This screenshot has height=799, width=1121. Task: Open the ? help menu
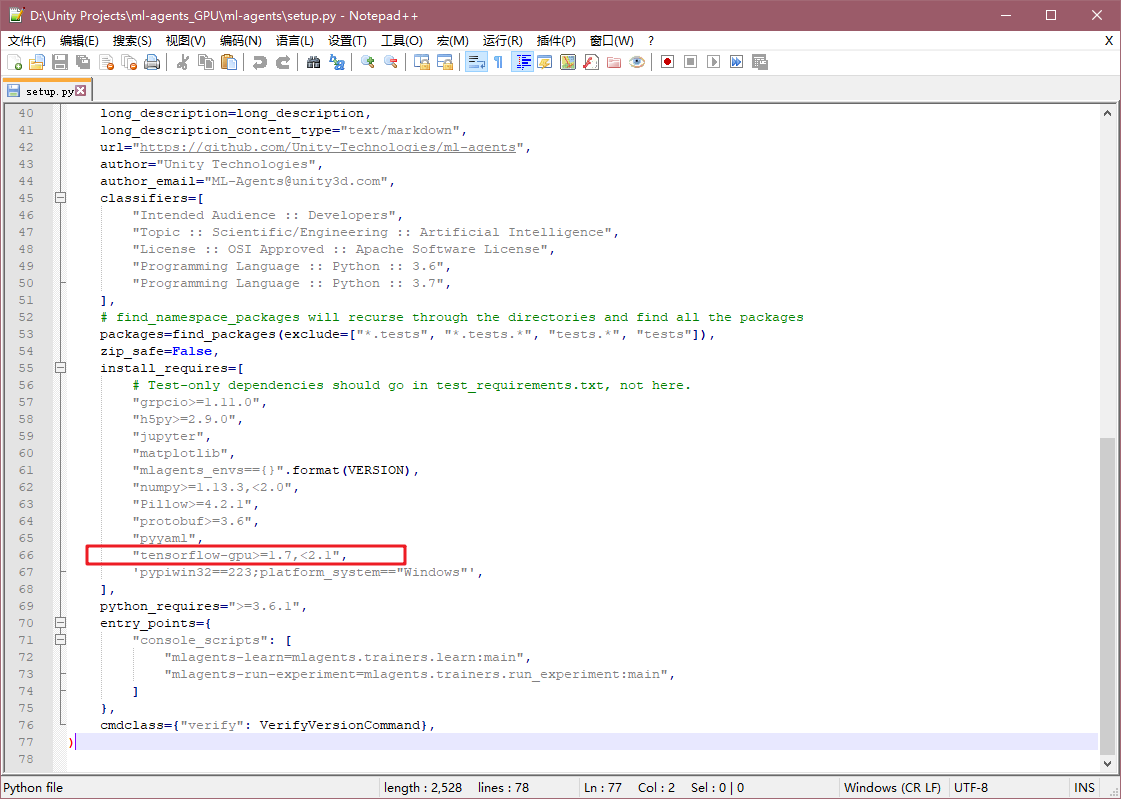click(651, 41)
